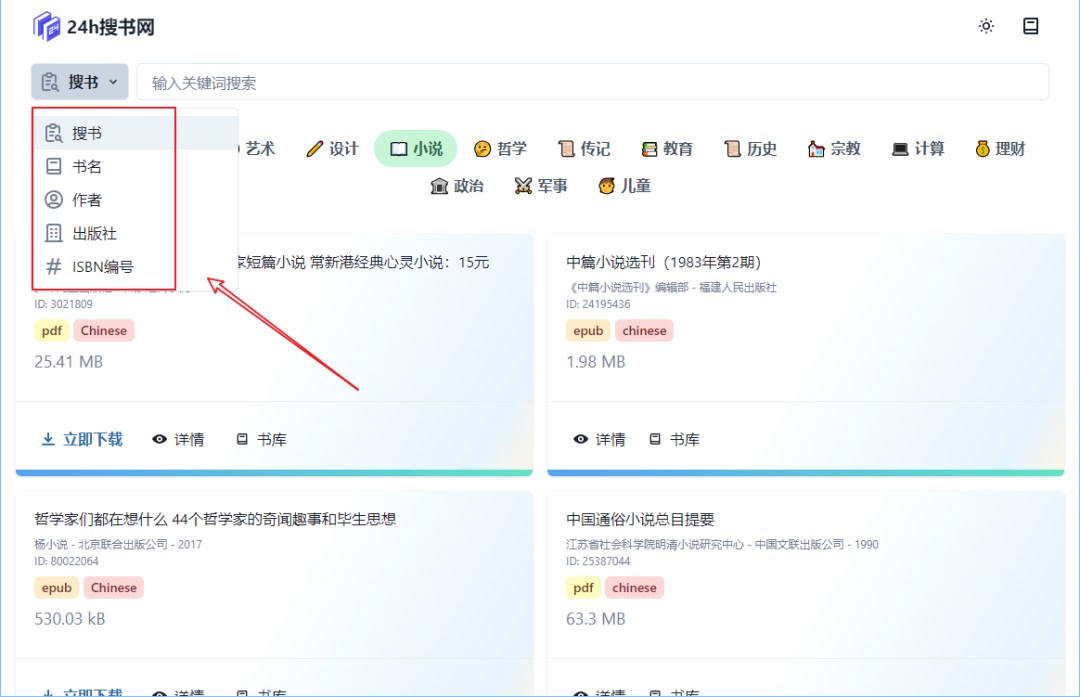This screenshot has width=1080, height=697.
Task: Choose the 哲学 category tag
Action: point(500,148)
